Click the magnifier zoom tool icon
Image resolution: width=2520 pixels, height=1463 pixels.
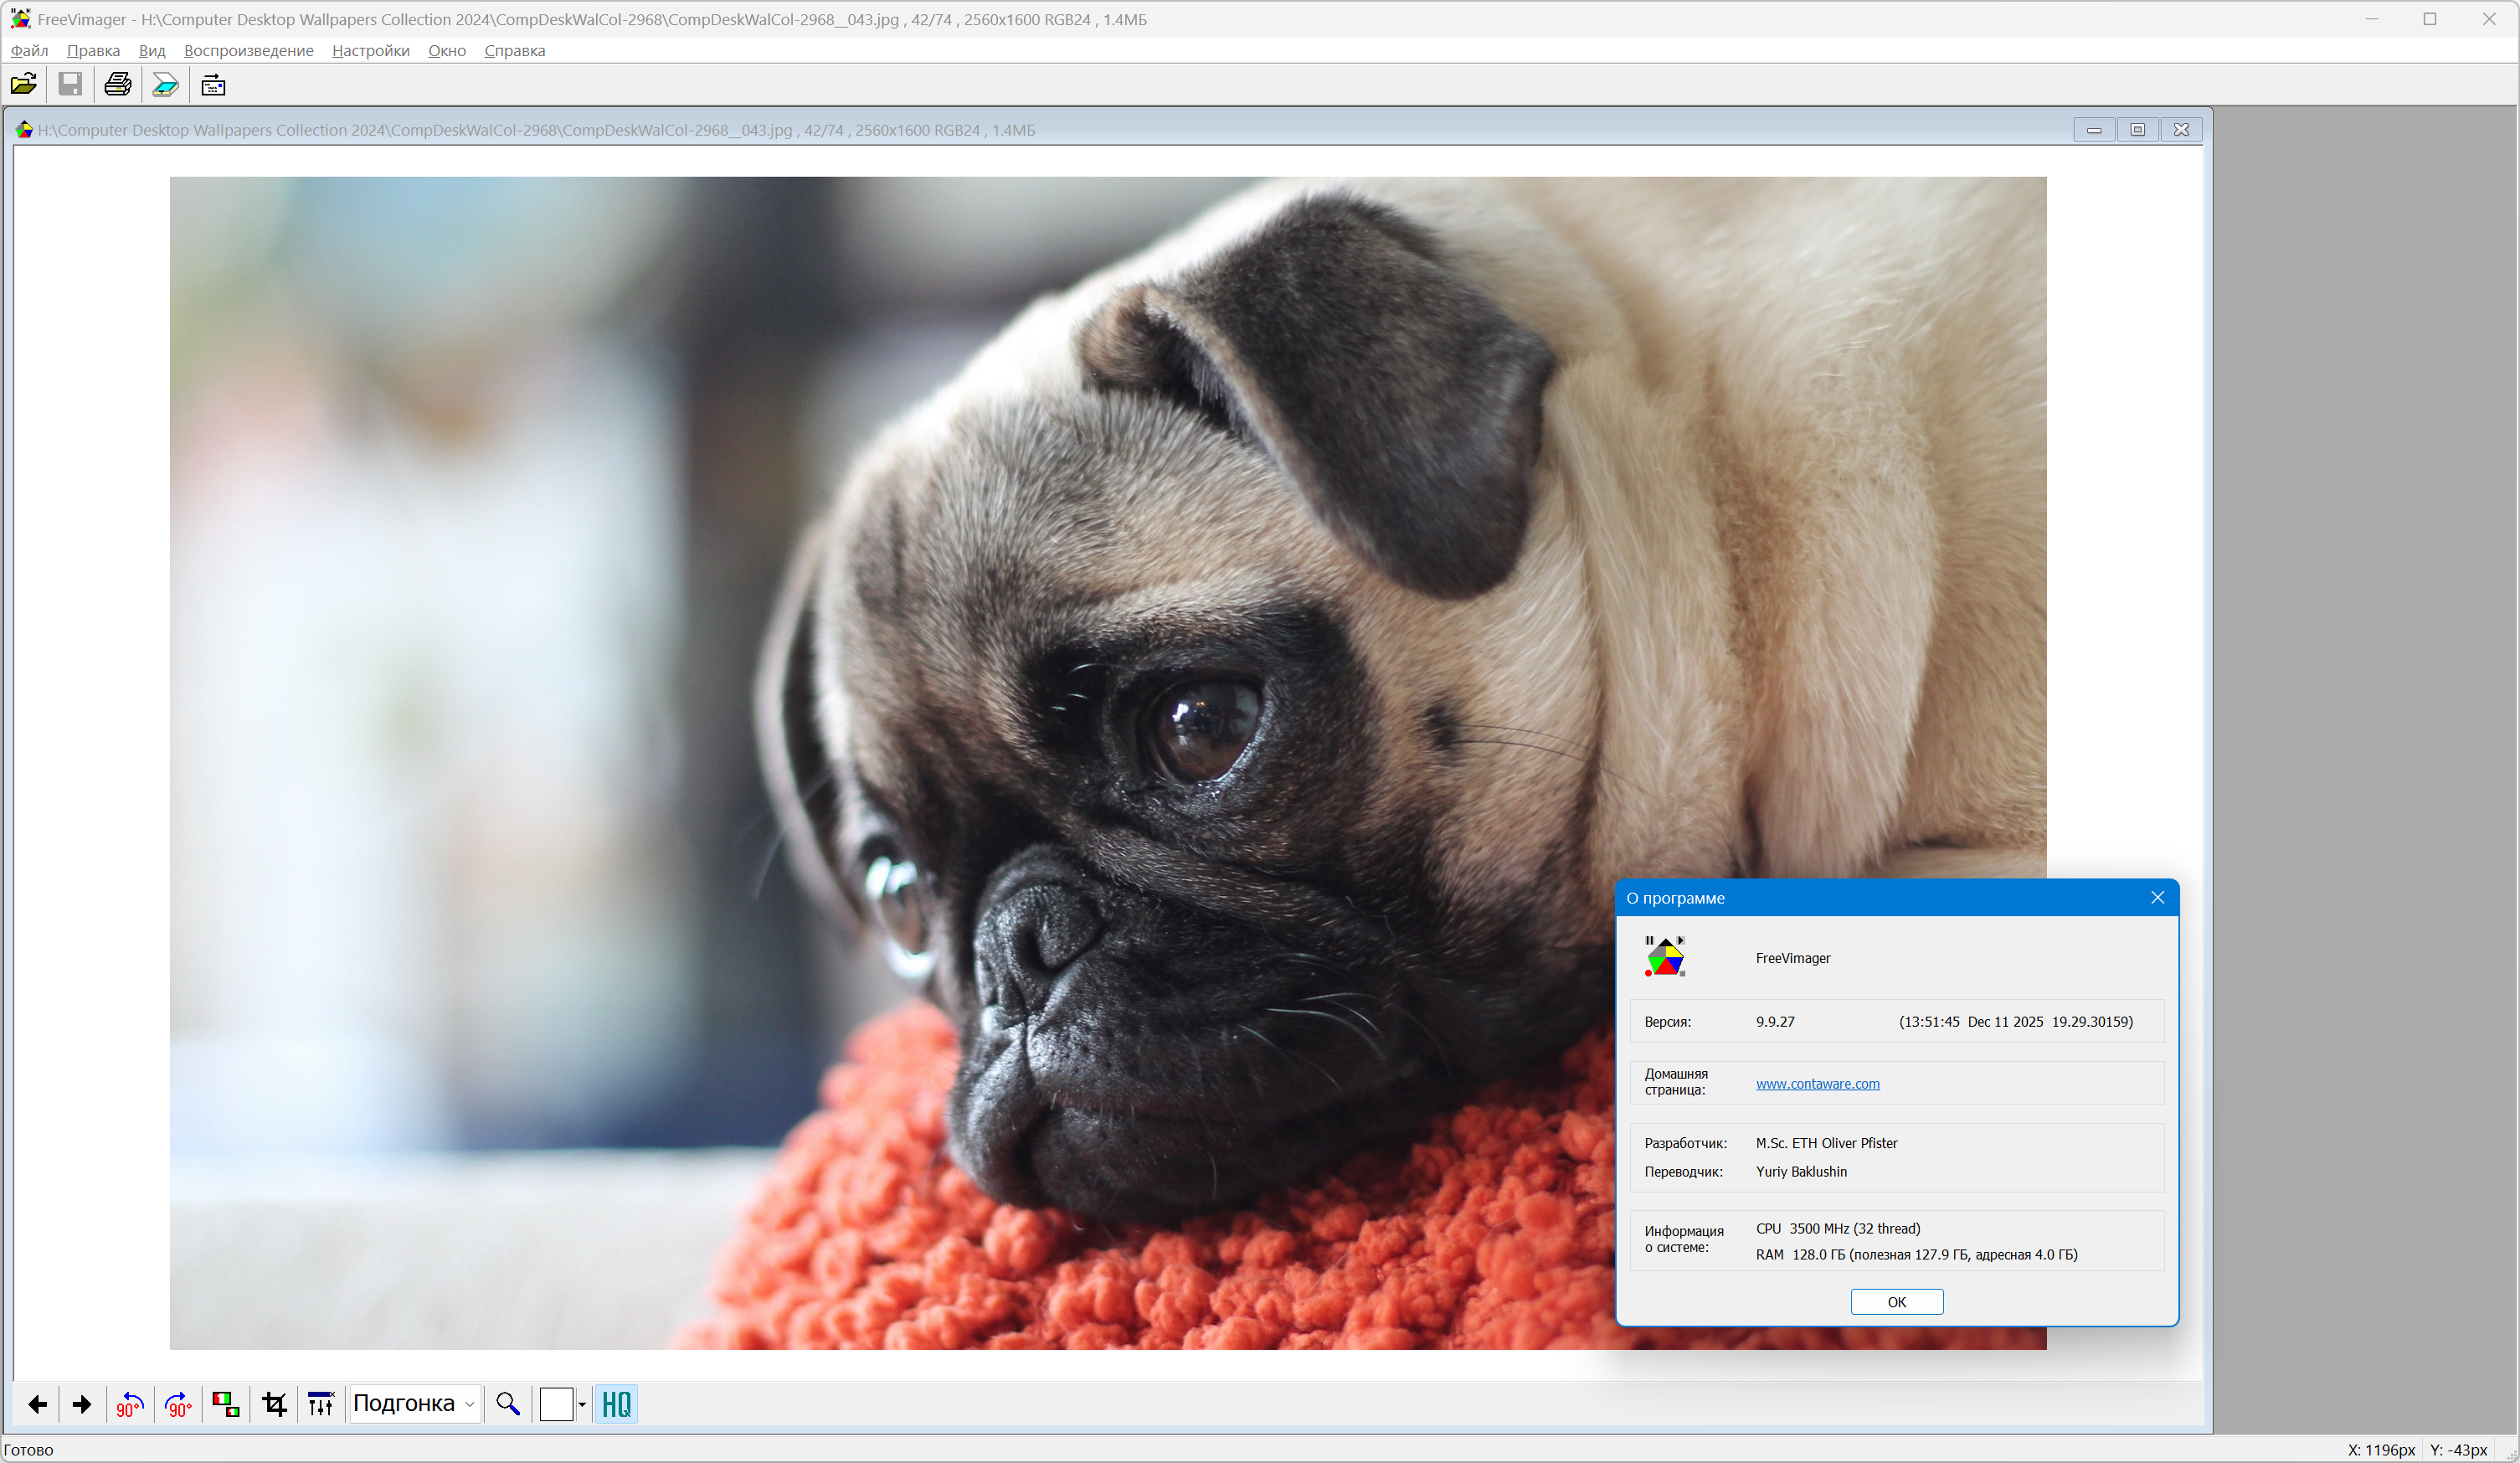508,1404
